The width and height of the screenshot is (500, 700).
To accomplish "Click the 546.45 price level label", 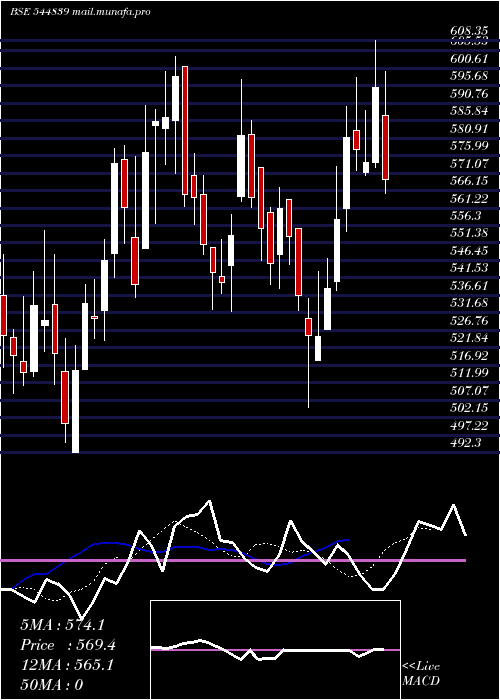I will coord(469,251).
